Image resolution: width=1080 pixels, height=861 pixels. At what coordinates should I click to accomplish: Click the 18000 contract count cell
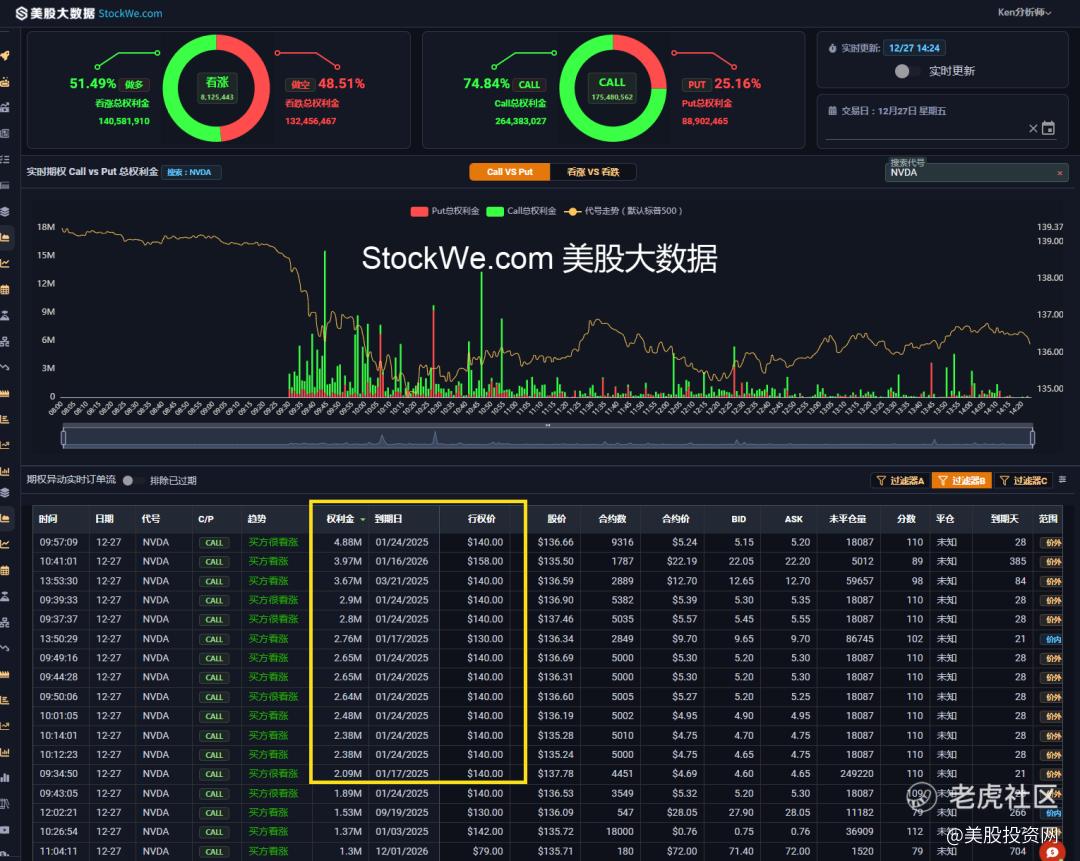point(619,832)
